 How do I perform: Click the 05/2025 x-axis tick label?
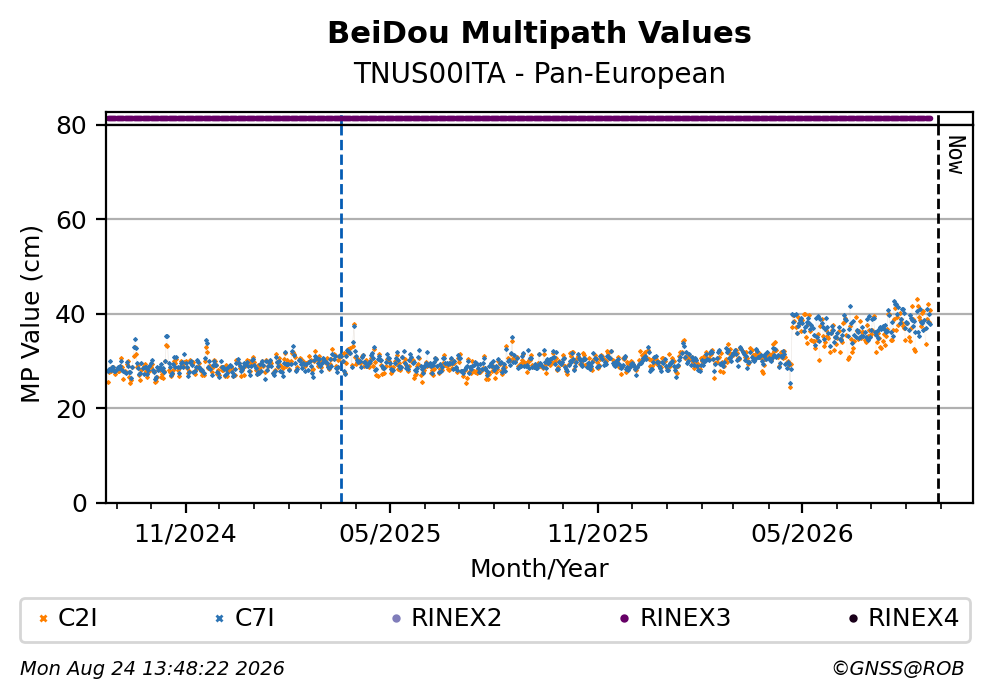point(389,534)
